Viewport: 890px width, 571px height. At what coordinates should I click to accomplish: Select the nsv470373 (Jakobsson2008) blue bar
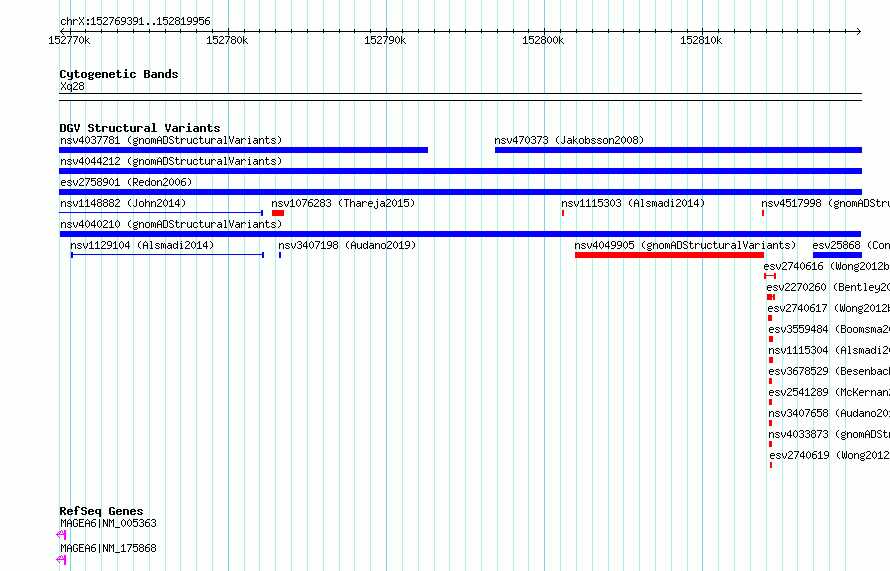pyautogui.click(x=678, y=150)
